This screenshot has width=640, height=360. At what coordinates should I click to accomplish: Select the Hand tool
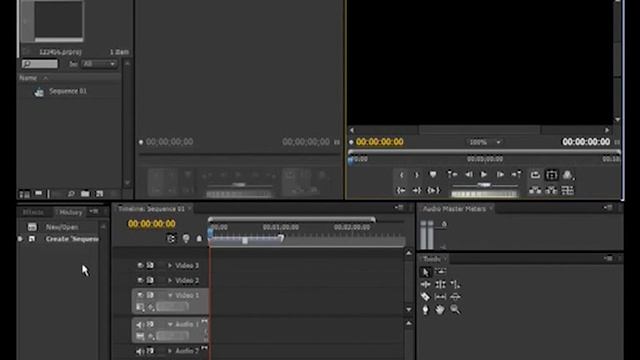tap(440, 310)
